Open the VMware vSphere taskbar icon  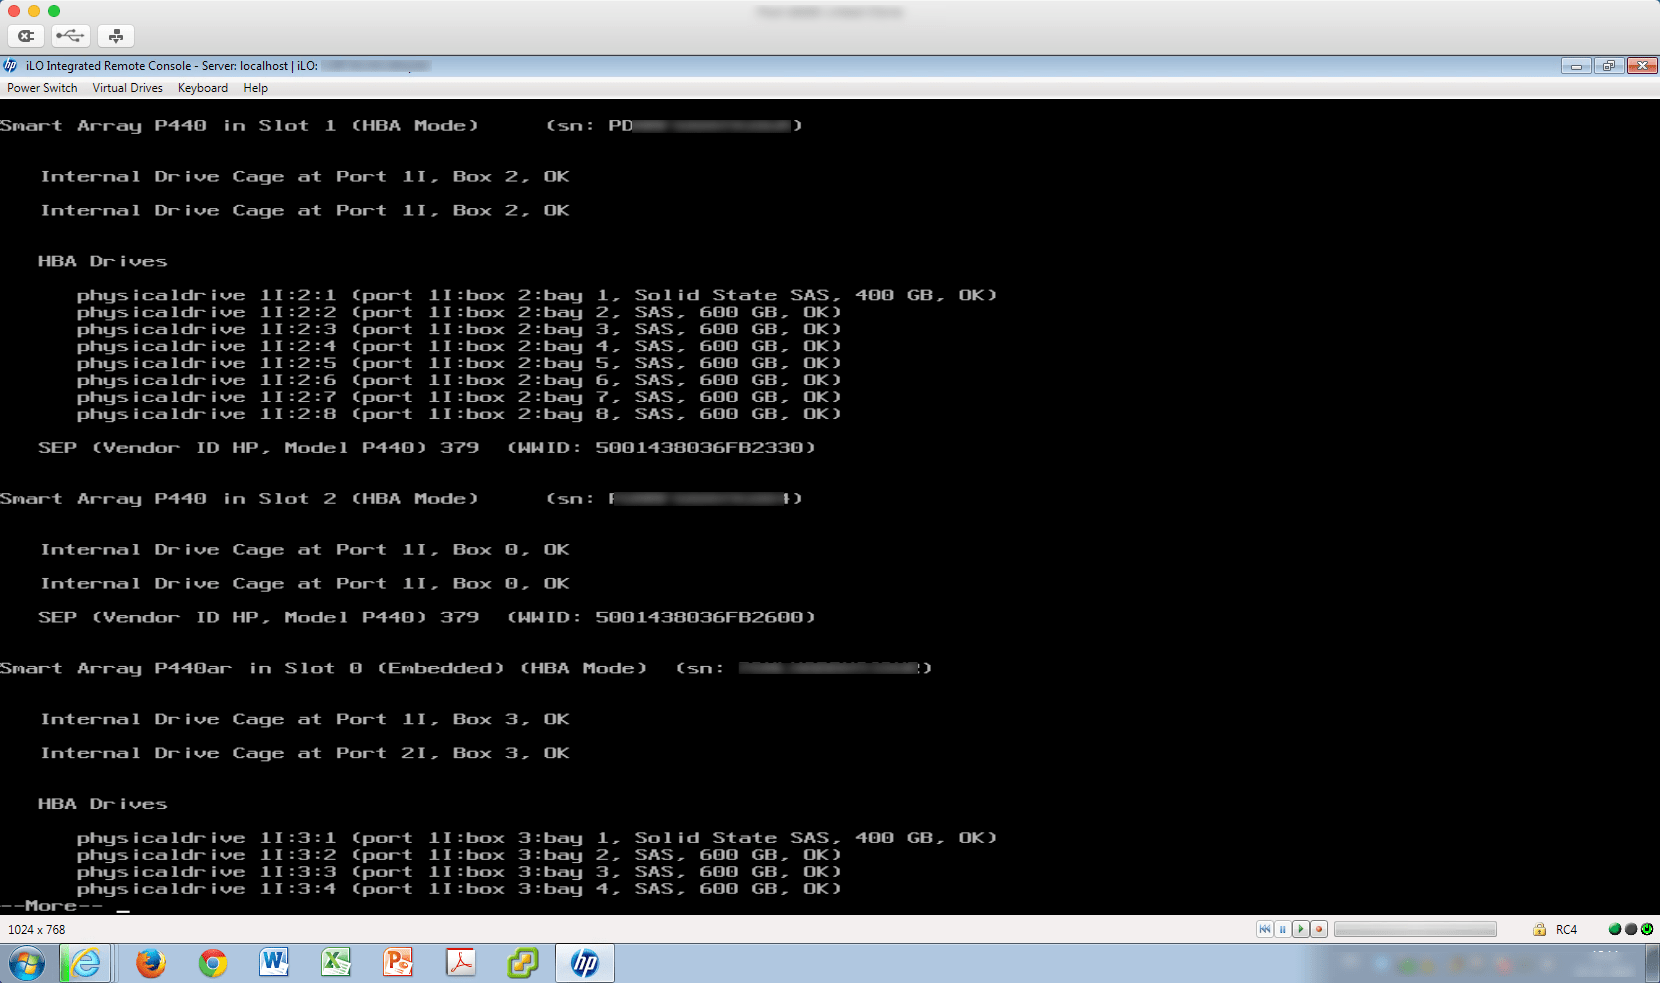(523, 963)
